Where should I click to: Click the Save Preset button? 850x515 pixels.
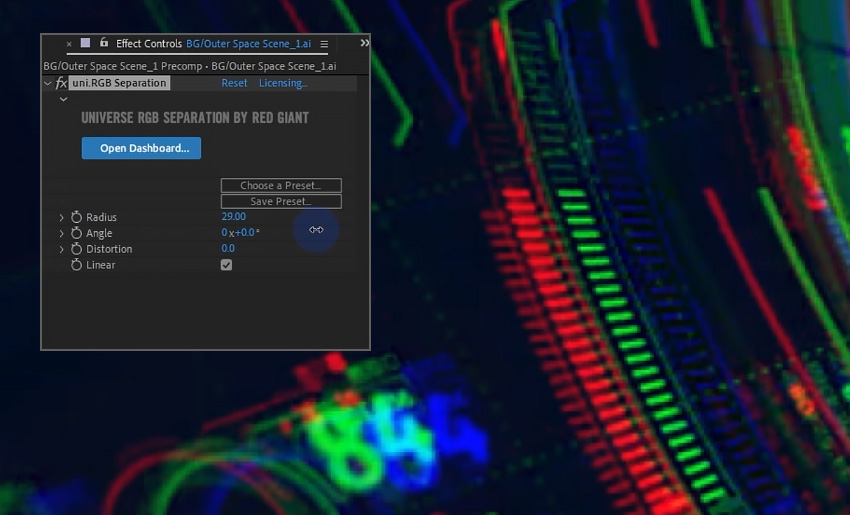coord(281,202)
